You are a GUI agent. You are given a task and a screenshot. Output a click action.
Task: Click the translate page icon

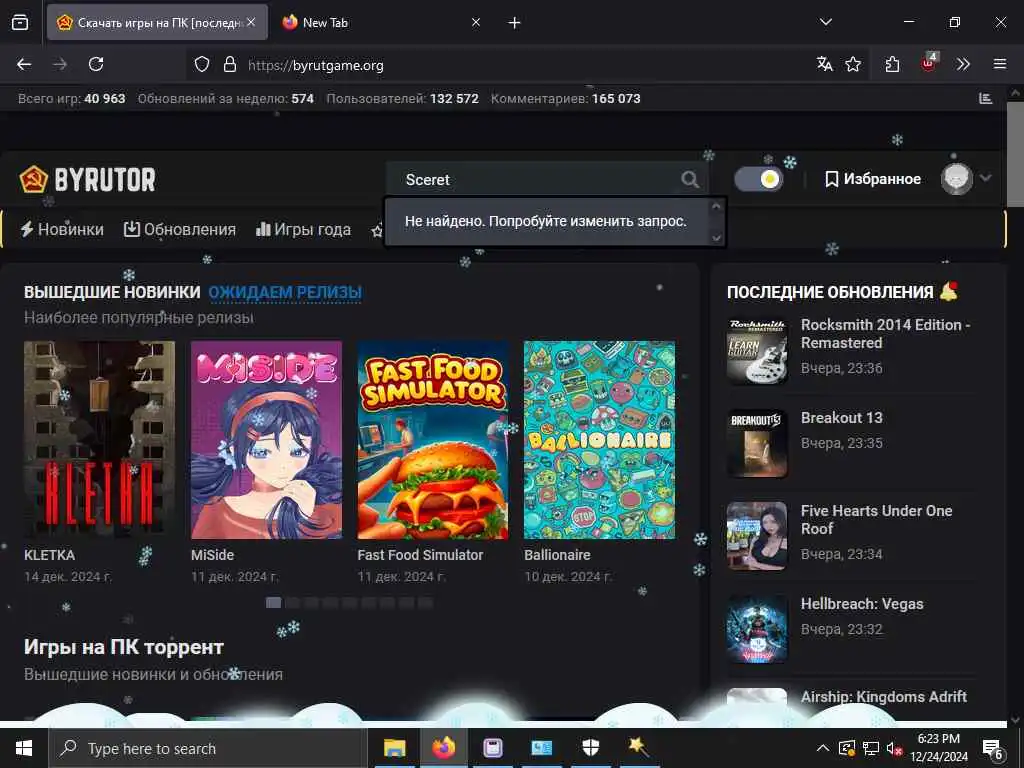coord(824,64)
